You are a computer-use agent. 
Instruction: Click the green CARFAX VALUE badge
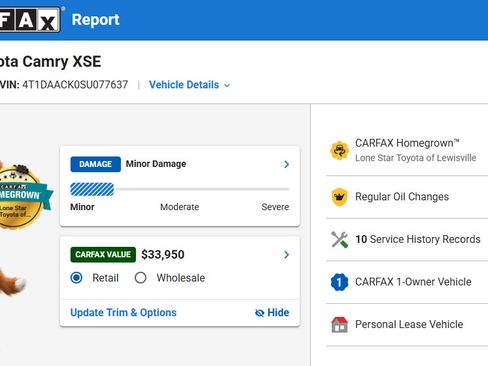coord(103,255)
